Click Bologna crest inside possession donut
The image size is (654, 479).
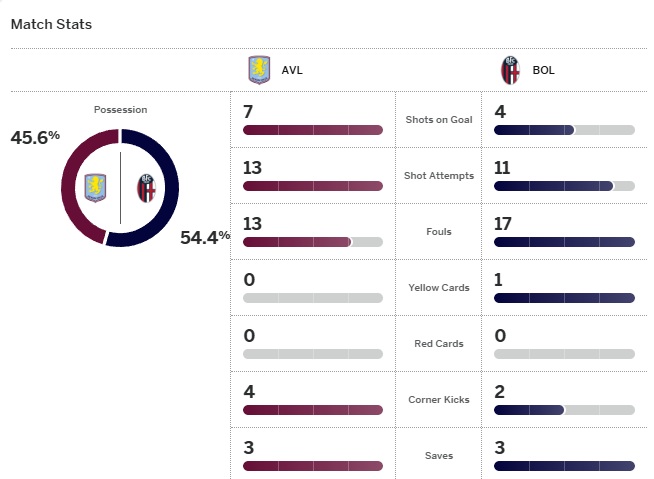tap(146, 187)
